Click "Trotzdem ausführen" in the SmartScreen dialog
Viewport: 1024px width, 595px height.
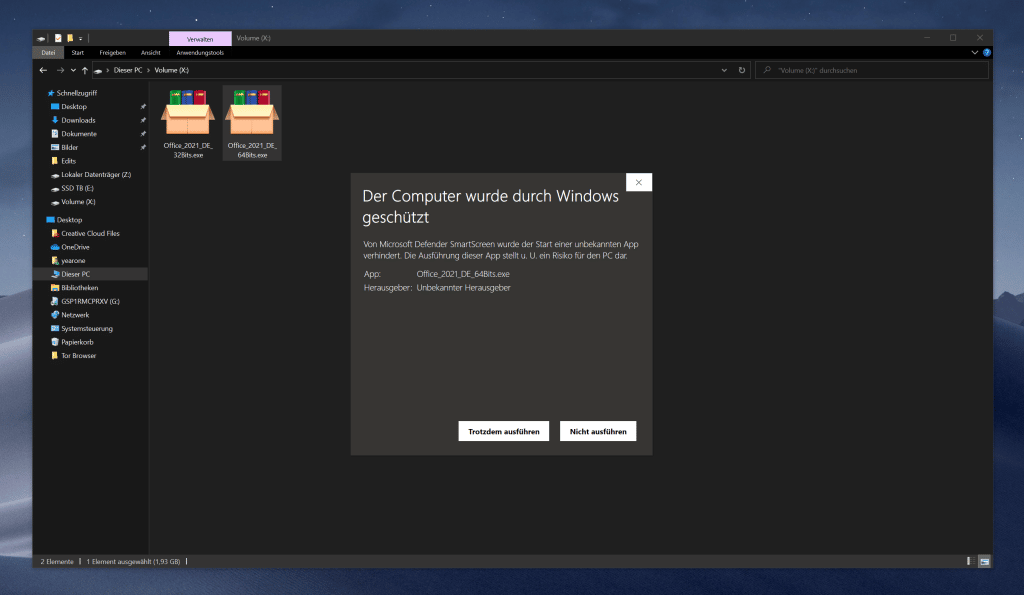coord(504,431)
